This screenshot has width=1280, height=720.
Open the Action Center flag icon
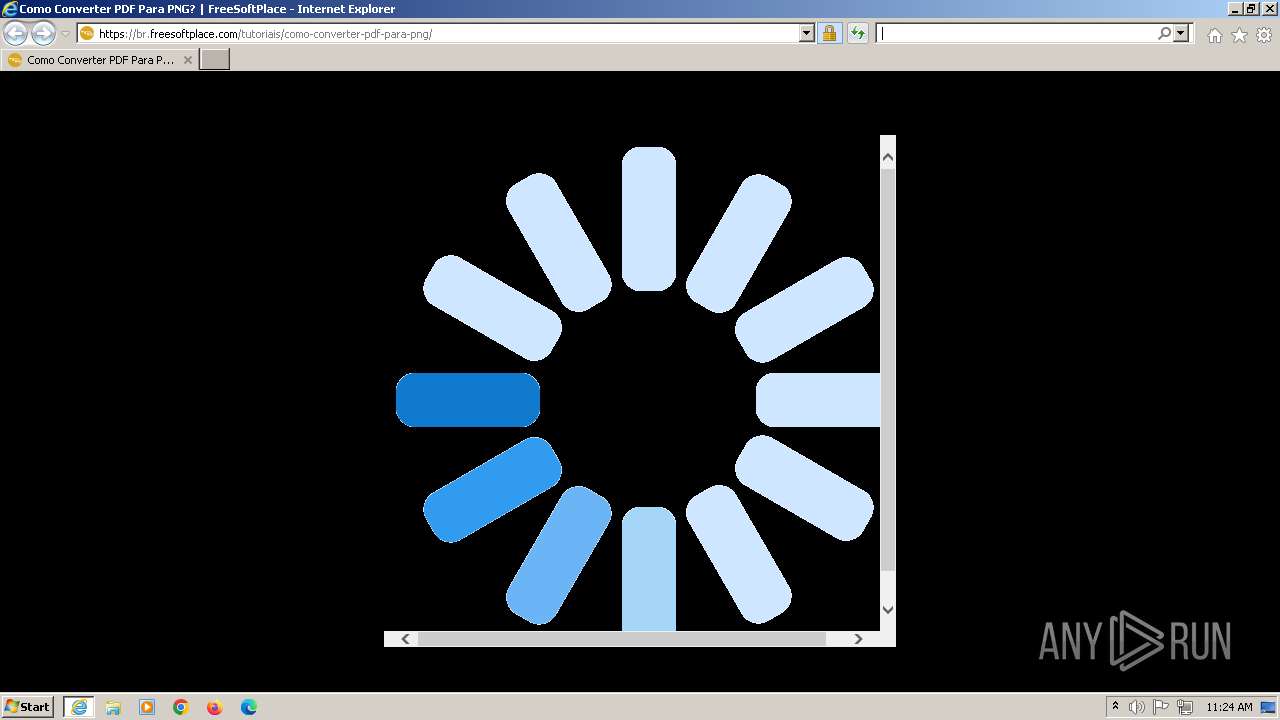point(1161,707)
